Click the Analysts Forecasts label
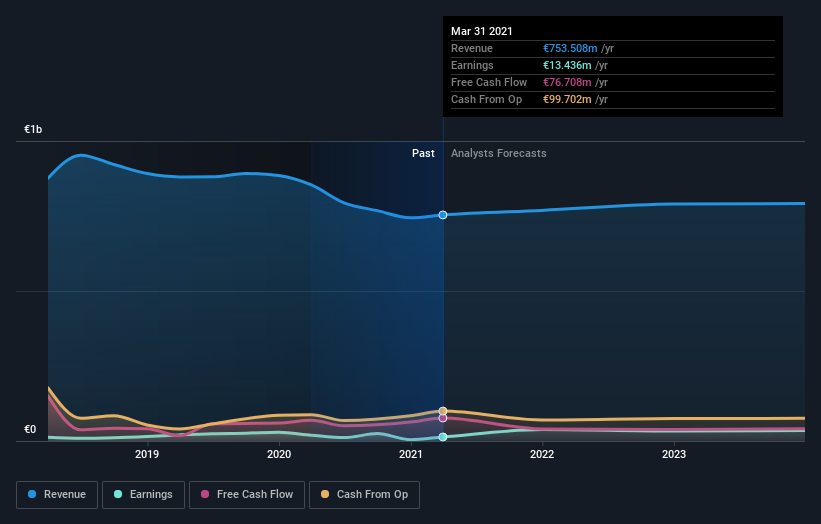The image size is (821, 524). click(x=498, y=153)
